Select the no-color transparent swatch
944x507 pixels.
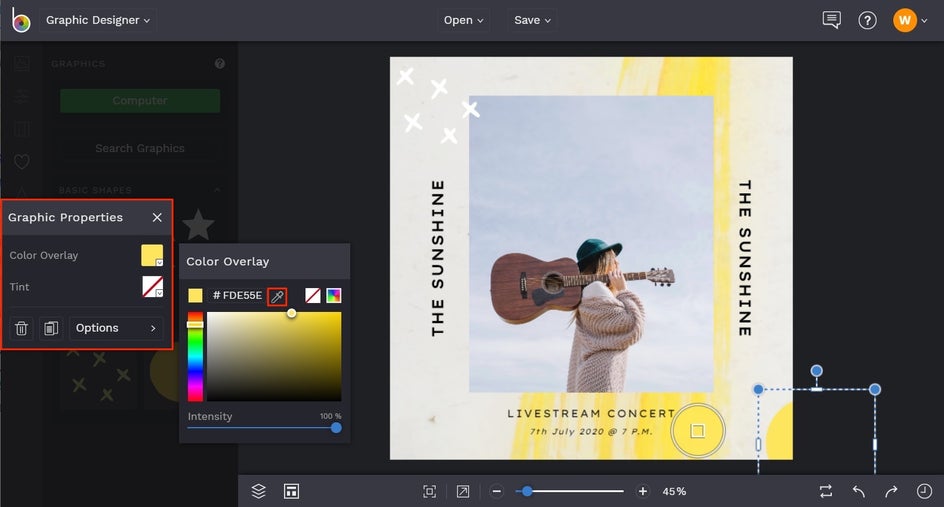(x=312, y=296)
